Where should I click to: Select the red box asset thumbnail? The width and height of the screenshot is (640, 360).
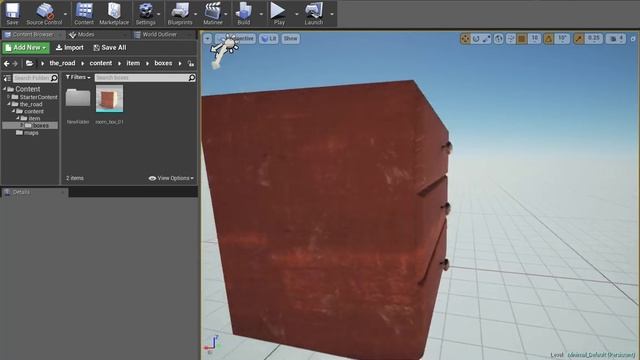pyautogui.click(x=109, y=98)
